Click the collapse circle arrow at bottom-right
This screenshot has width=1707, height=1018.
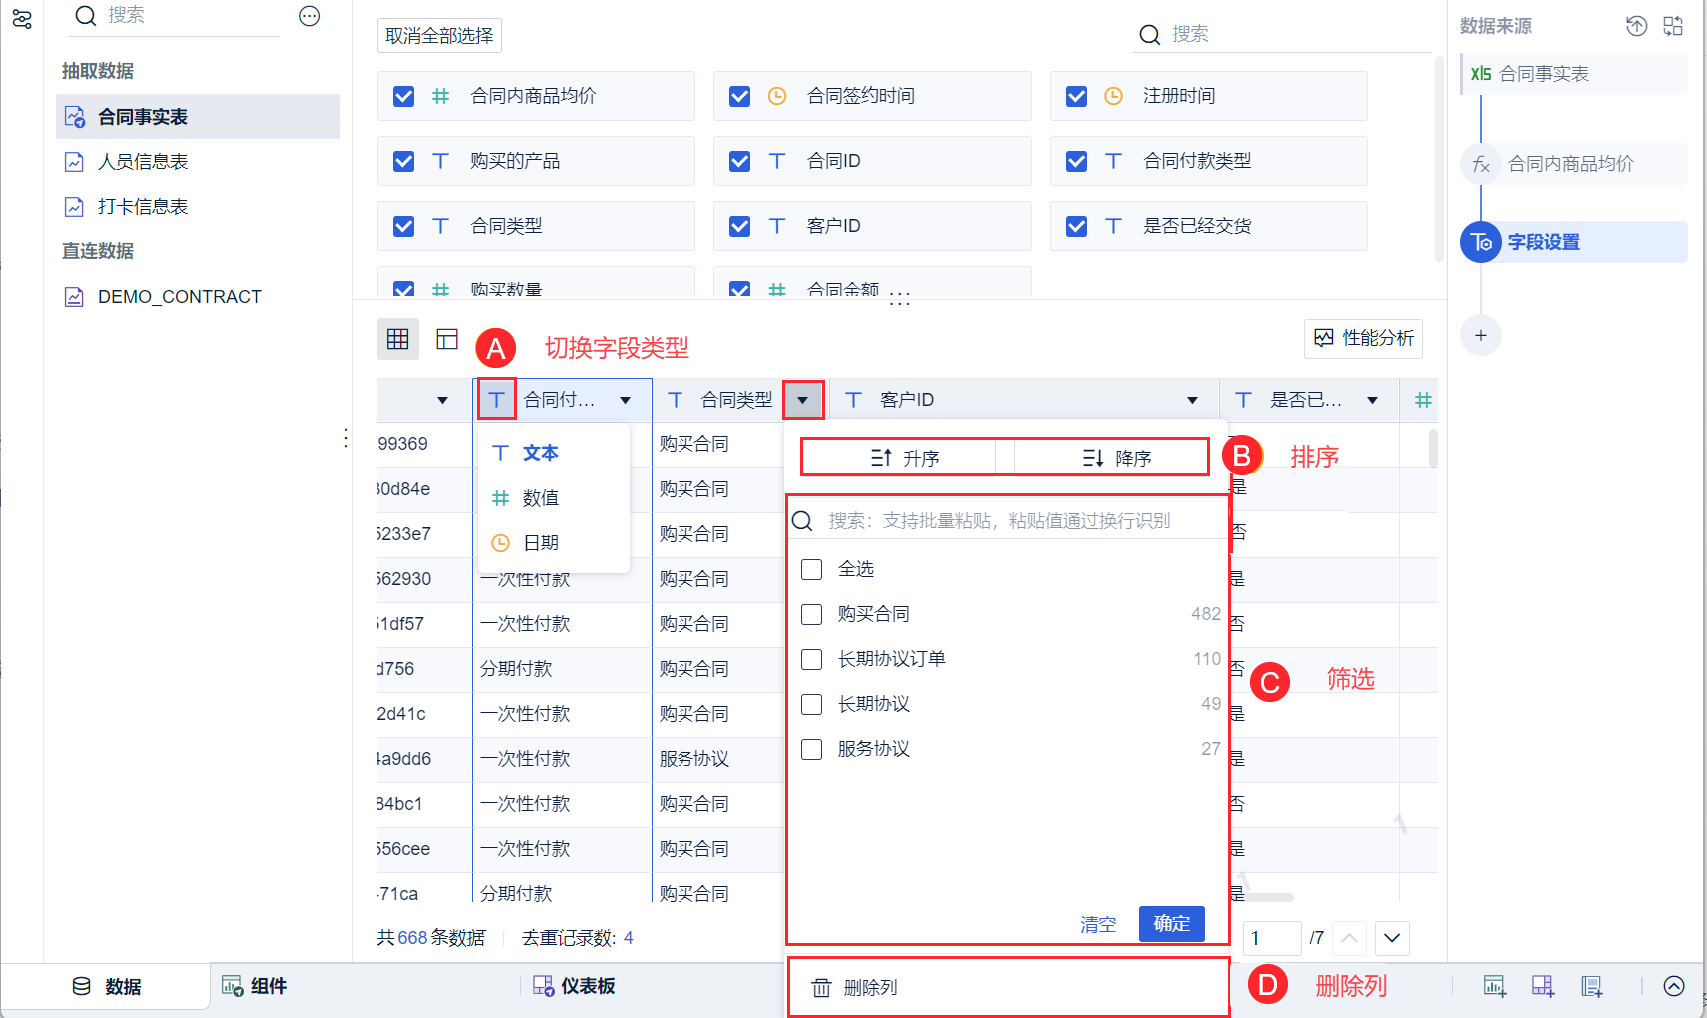tap(1674, 986)
